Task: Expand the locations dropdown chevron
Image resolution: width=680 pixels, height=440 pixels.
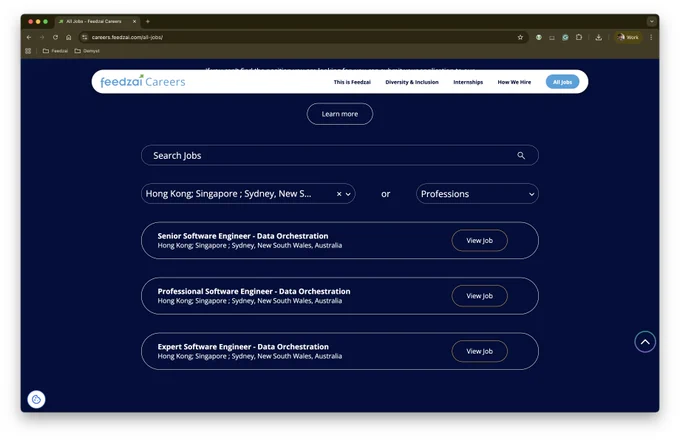Action: pyautogui.click(x=348, y=194)
